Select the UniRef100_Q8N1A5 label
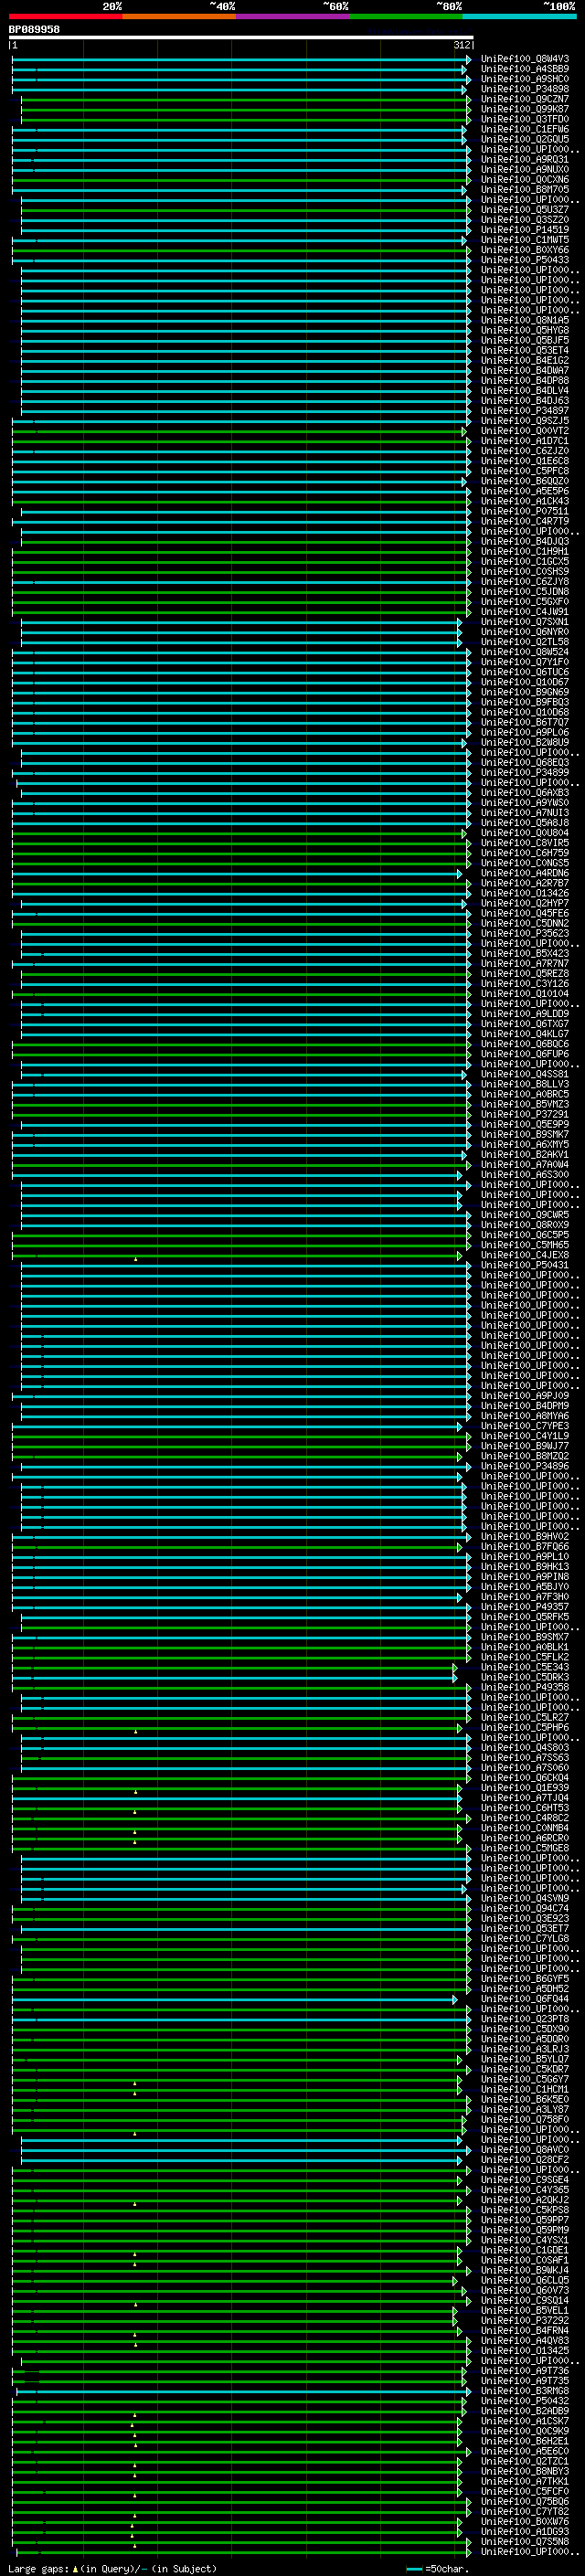Screen dimensions: 585x2576 click(x=525, y=320)
